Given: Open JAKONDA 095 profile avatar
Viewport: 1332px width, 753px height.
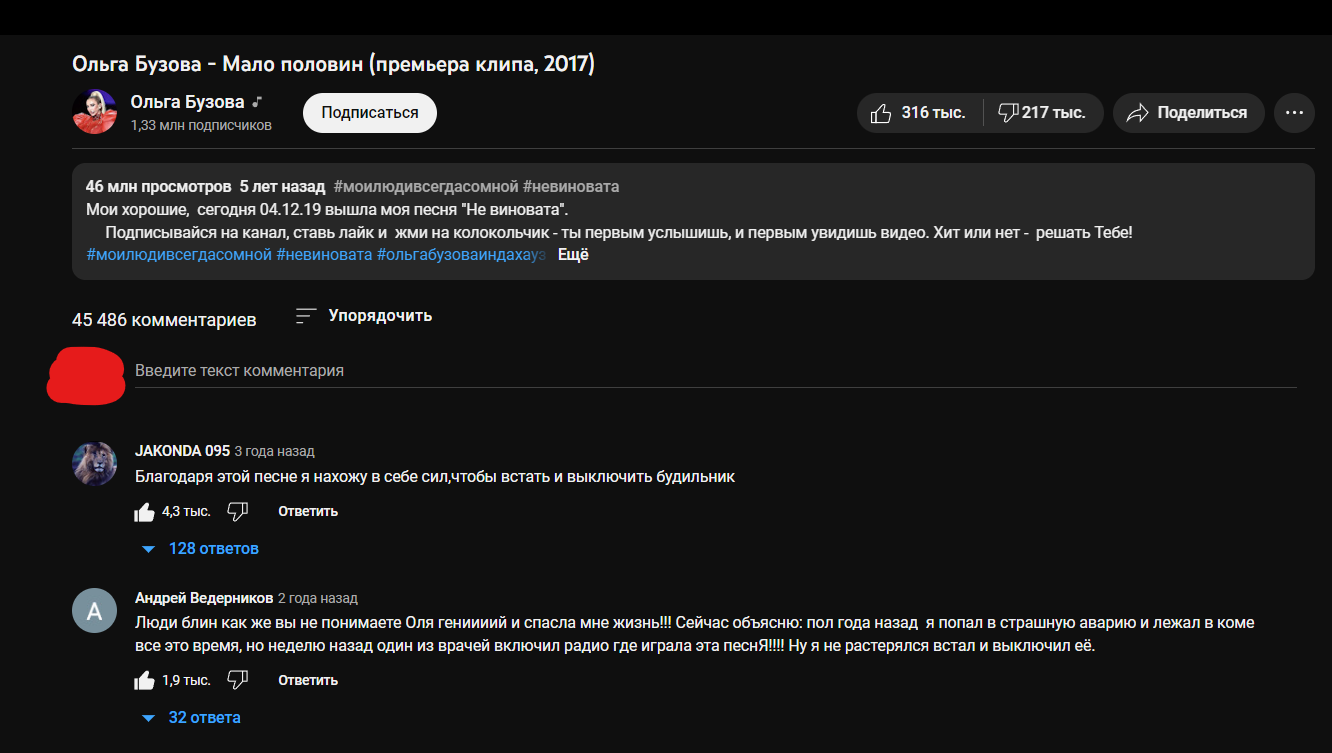Looking at the screenshot, I should click(x=95, y=464).
